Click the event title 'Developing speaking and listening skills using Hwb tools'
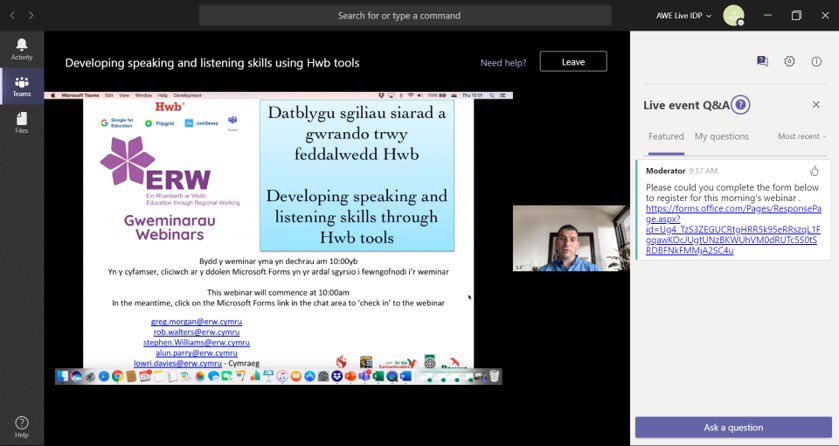 coord(212,63)
